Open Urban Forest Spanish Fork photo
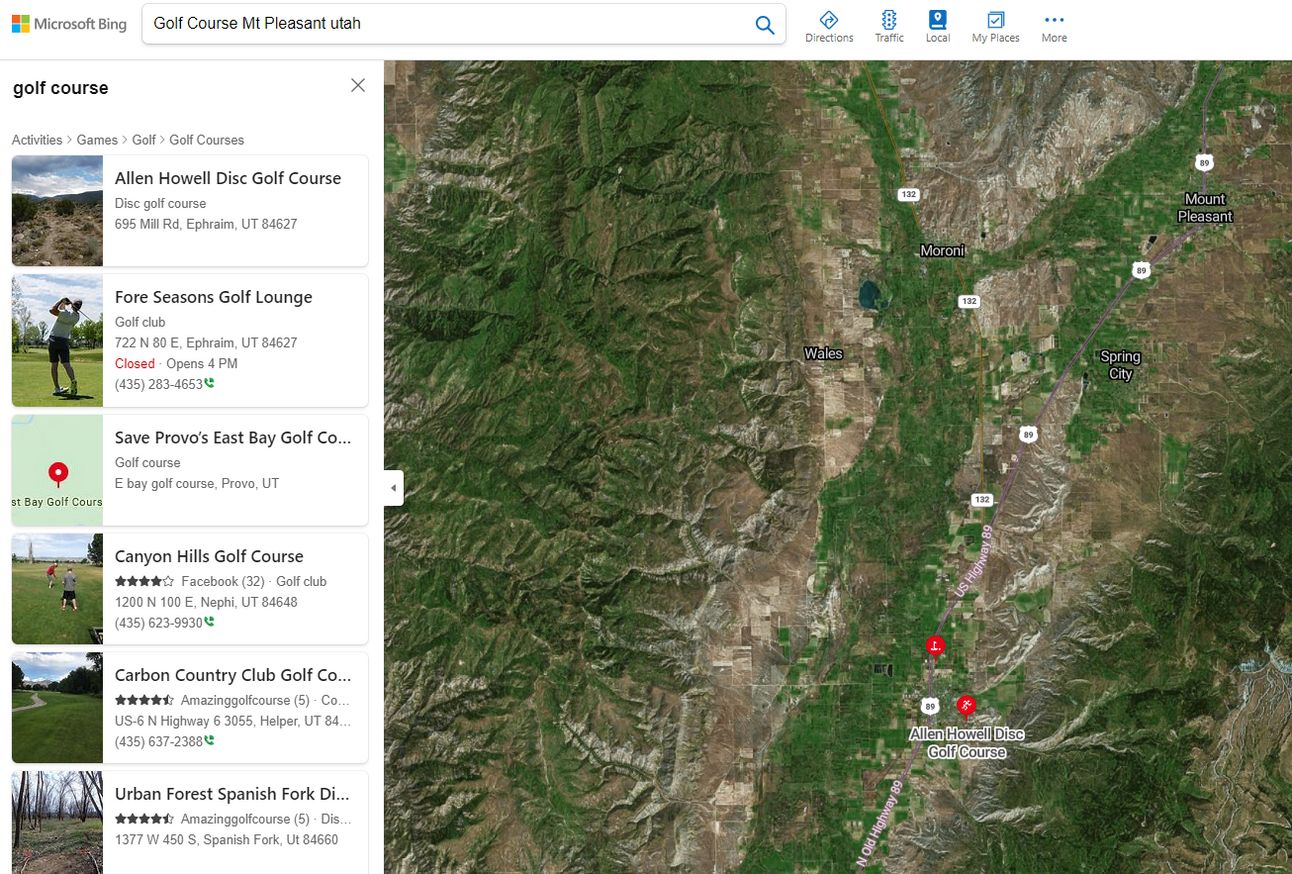 [57, 822]
